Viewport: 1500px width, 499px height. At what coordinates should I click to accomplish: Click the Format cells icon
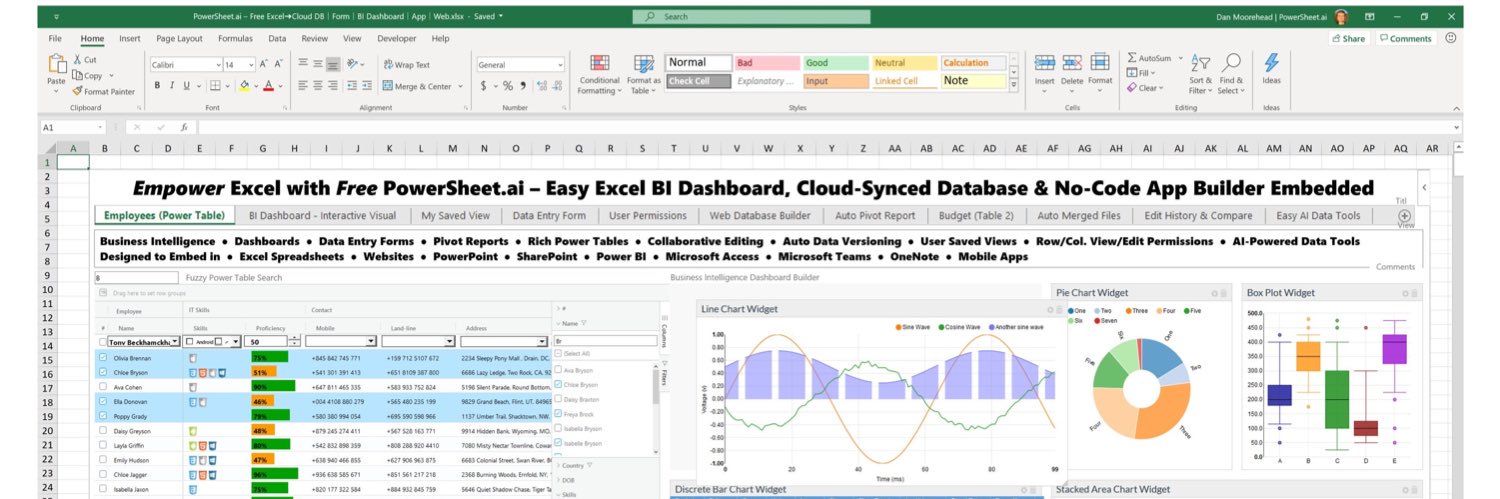(x=1100, y=63)
